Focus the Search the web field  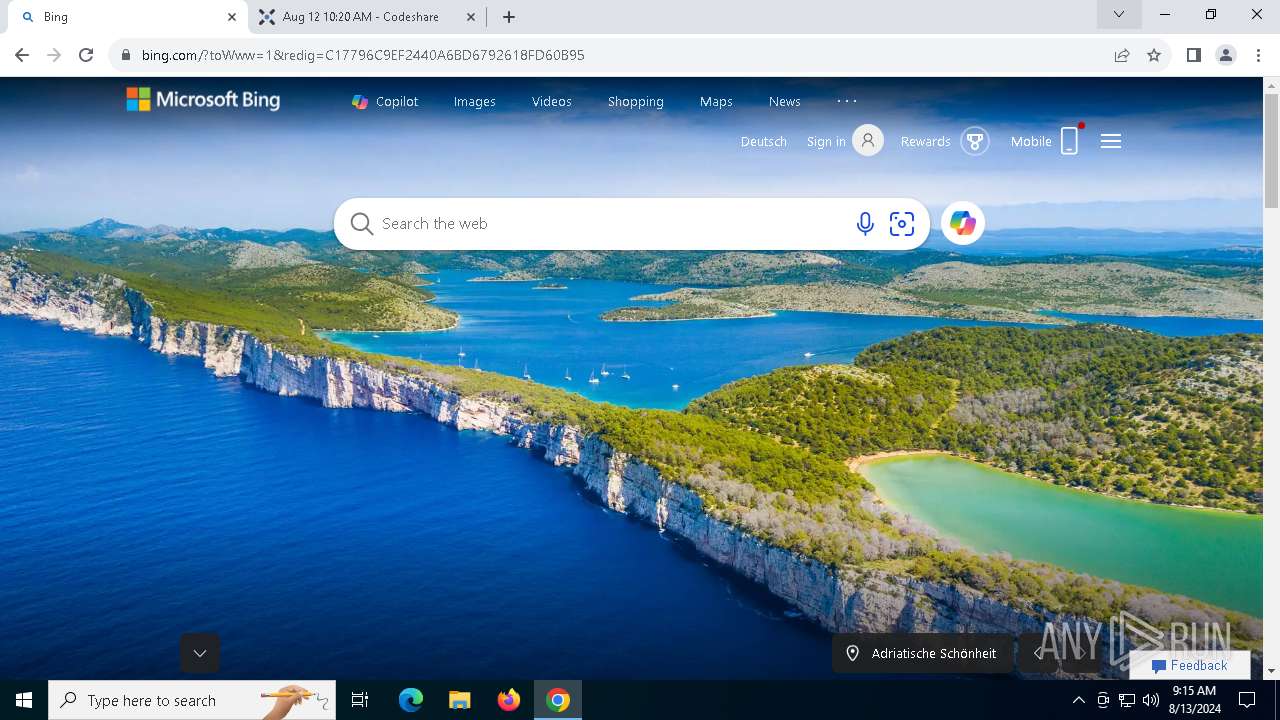click(x=610, y=224)
